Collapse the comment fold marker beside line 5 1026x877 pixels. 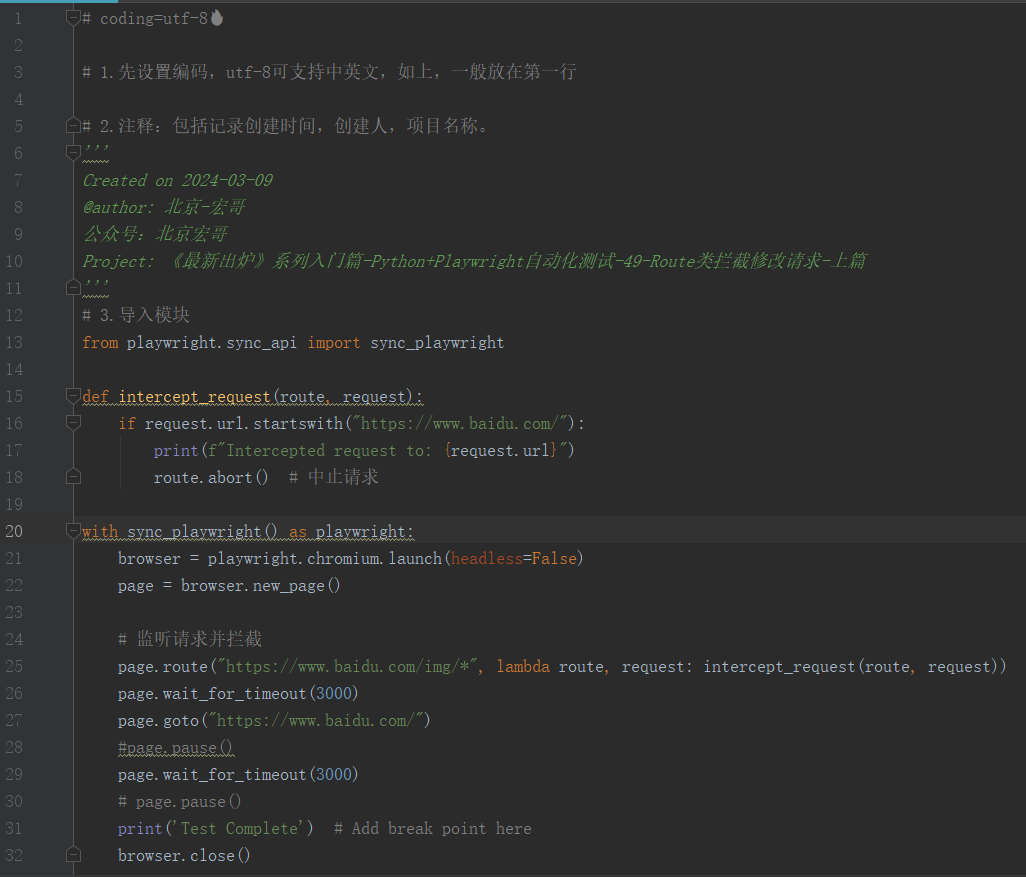click(x=72, y=125)
